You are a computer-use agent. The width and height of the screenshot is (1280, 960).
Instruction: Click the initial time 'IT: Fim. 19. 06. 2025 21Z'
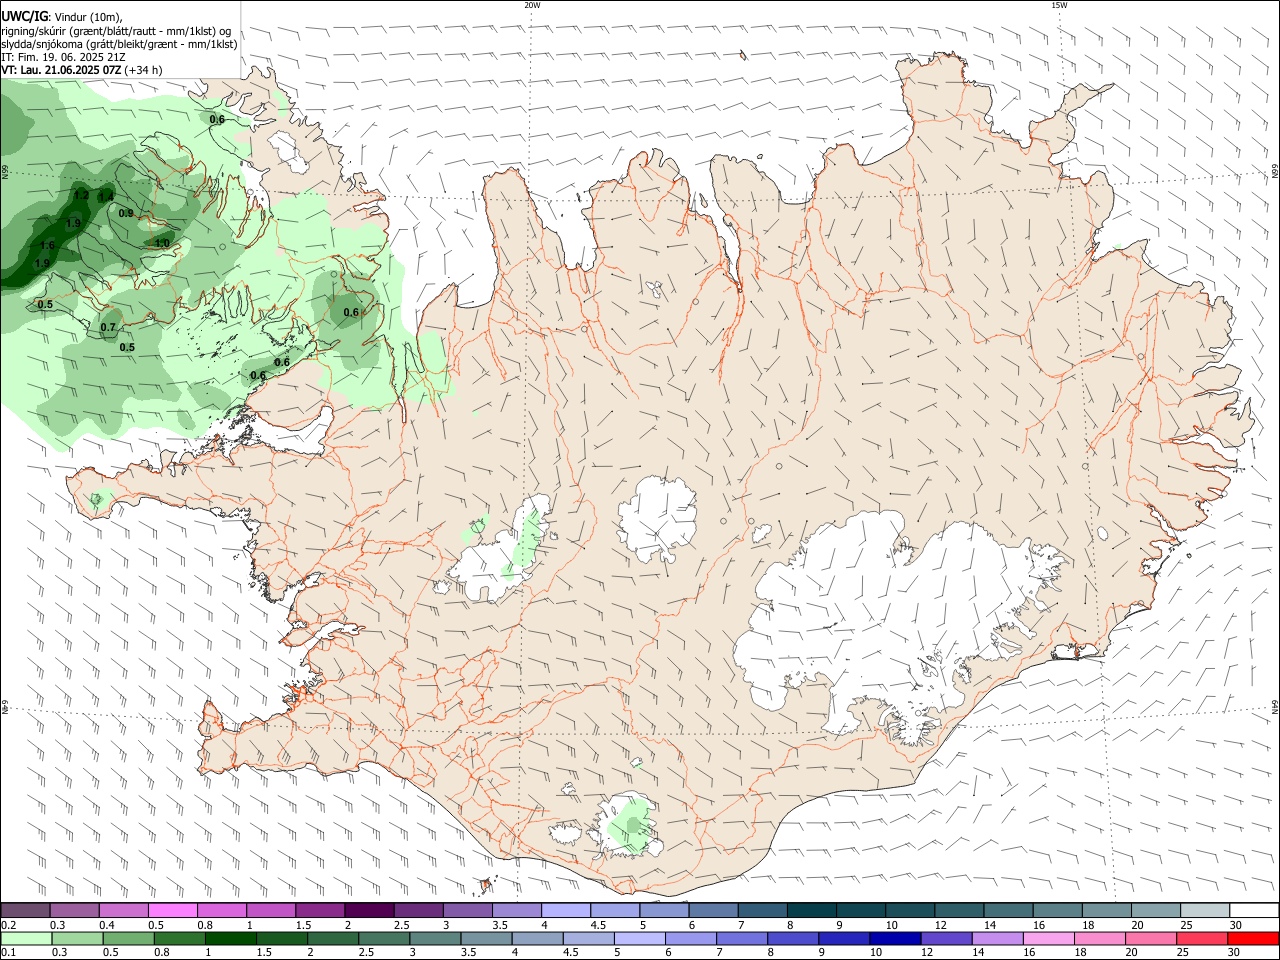(x=64, y=57)
